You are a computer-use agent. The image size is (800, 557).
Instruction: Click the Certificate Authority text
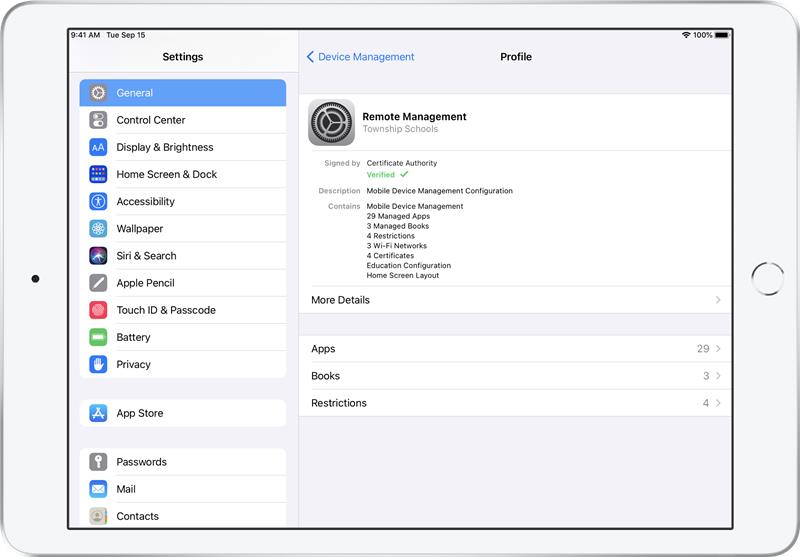click(x=402, y=163)
